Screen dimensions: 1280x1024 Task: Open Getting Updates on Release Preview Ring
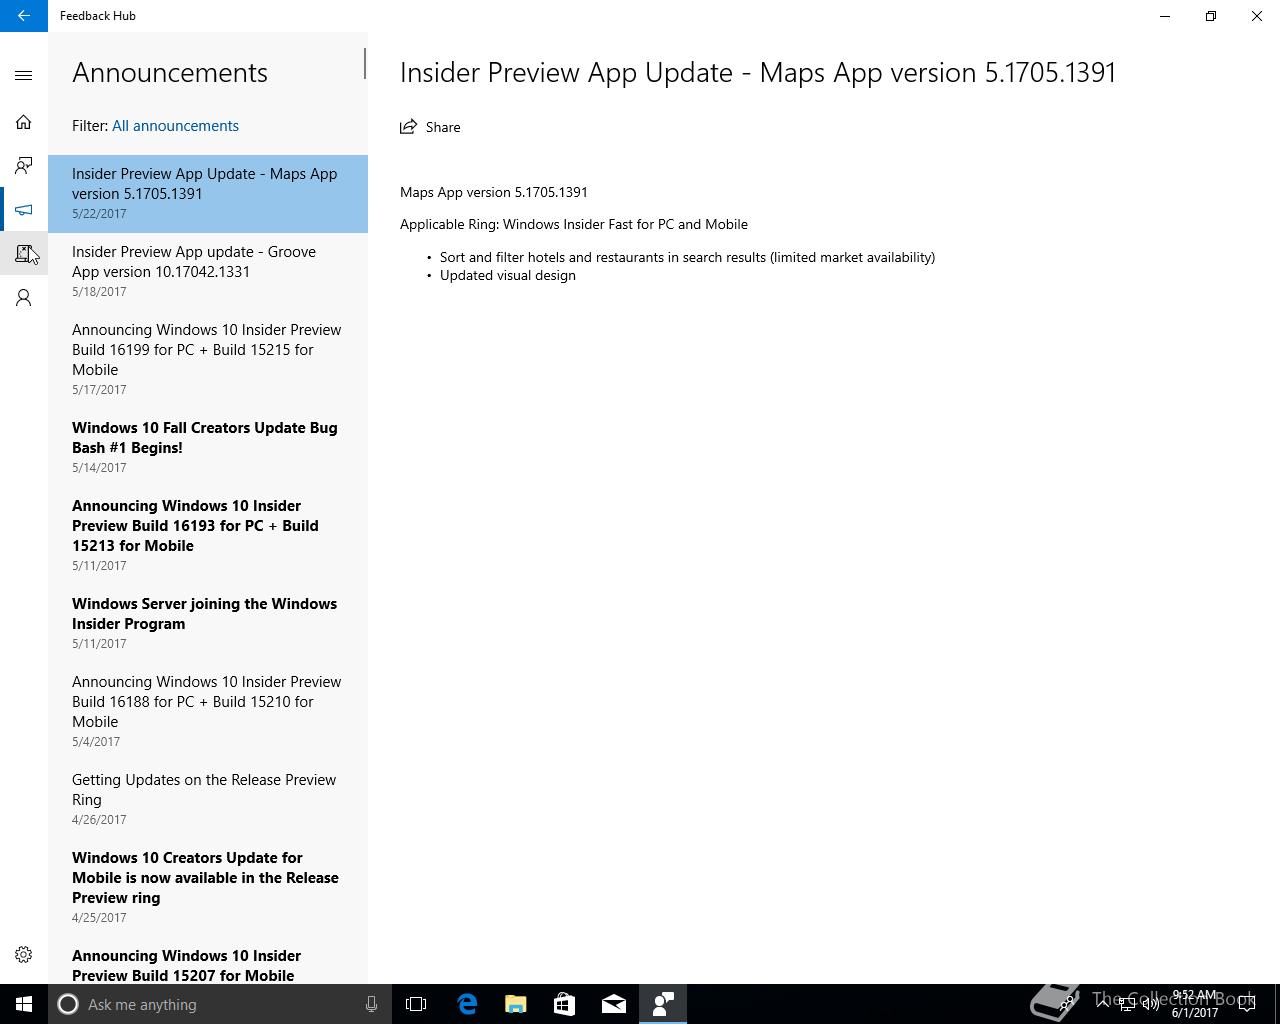pyautogui.click(x=208, y=800)
